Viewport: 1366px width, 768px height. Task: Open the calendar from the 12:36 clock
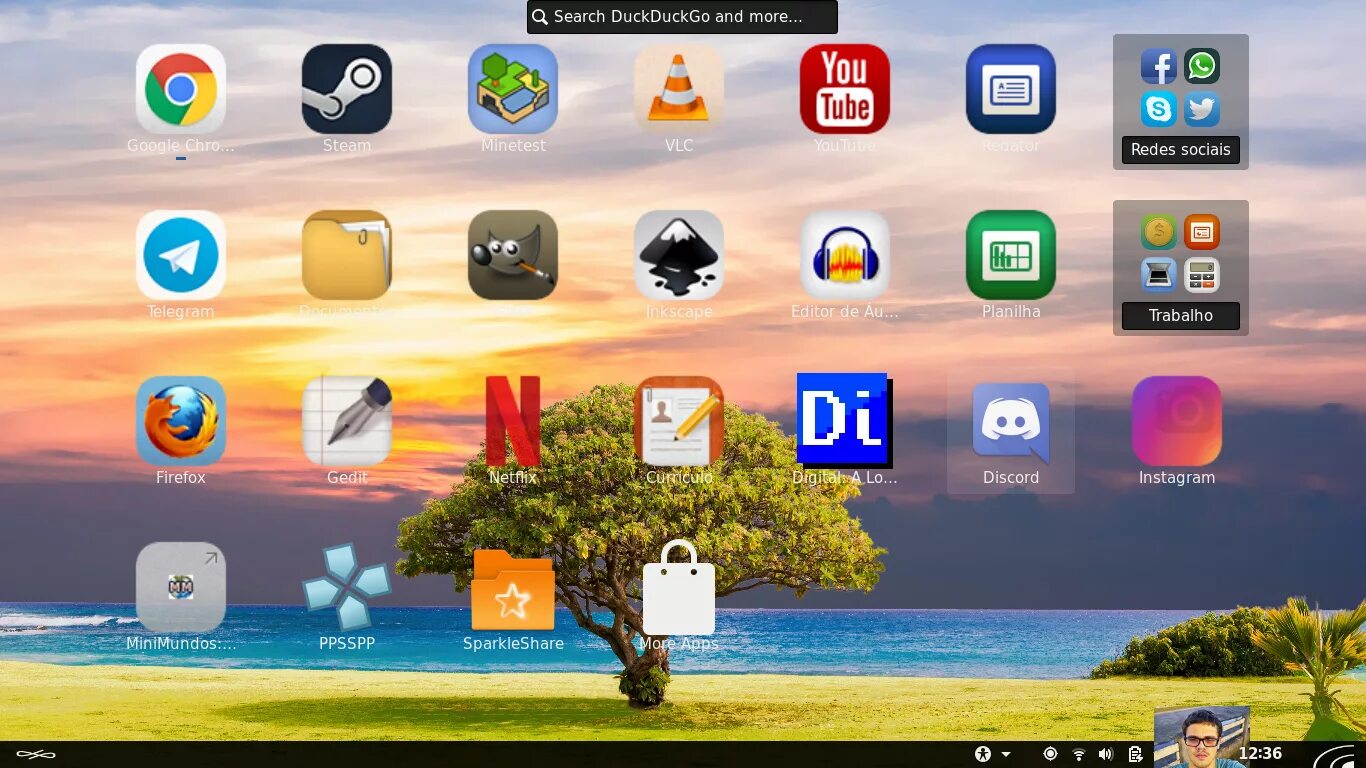tap(1260, 754)
